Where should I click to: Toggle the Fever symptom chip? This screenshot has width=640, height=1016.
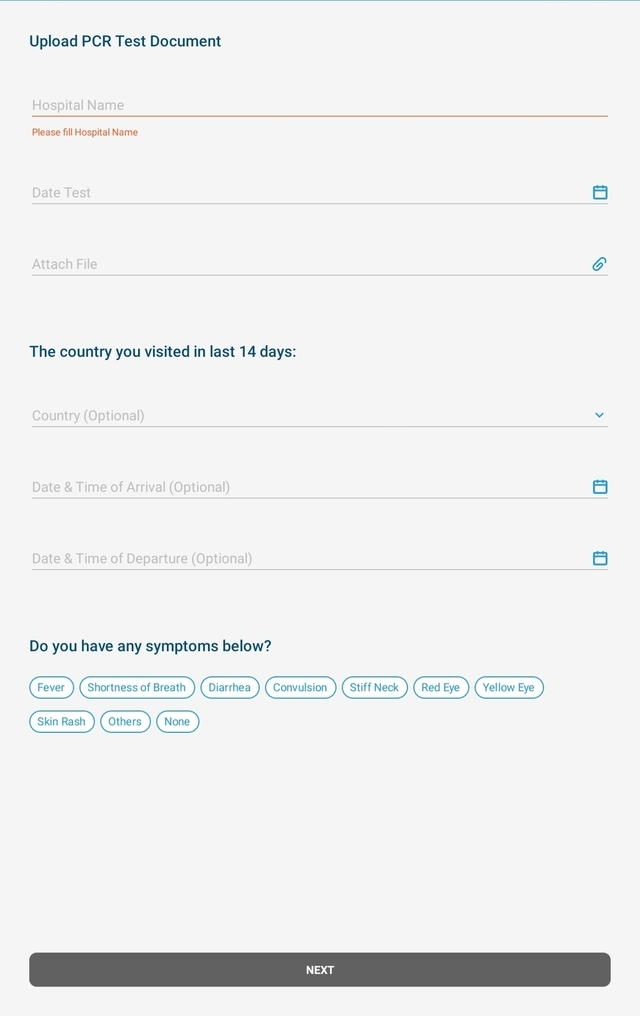point(51,688)
